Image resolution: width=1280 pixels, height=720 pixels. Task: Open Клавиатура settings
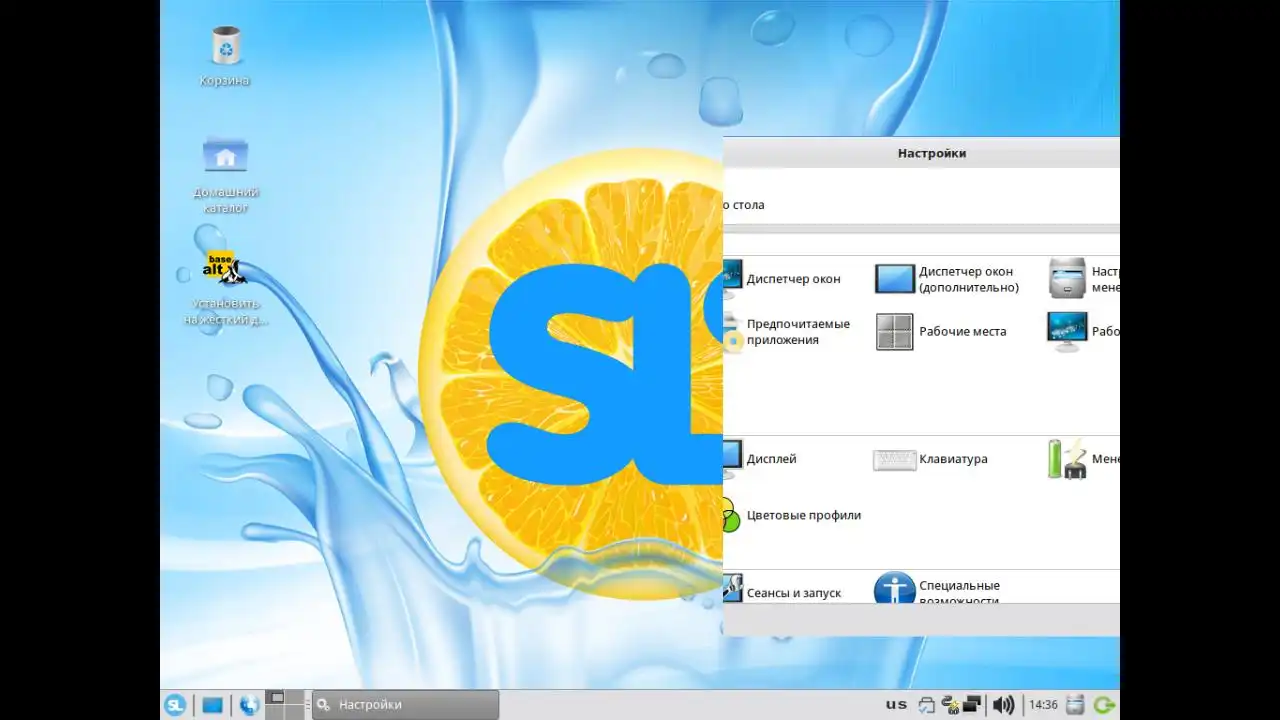tap(930, 459)
